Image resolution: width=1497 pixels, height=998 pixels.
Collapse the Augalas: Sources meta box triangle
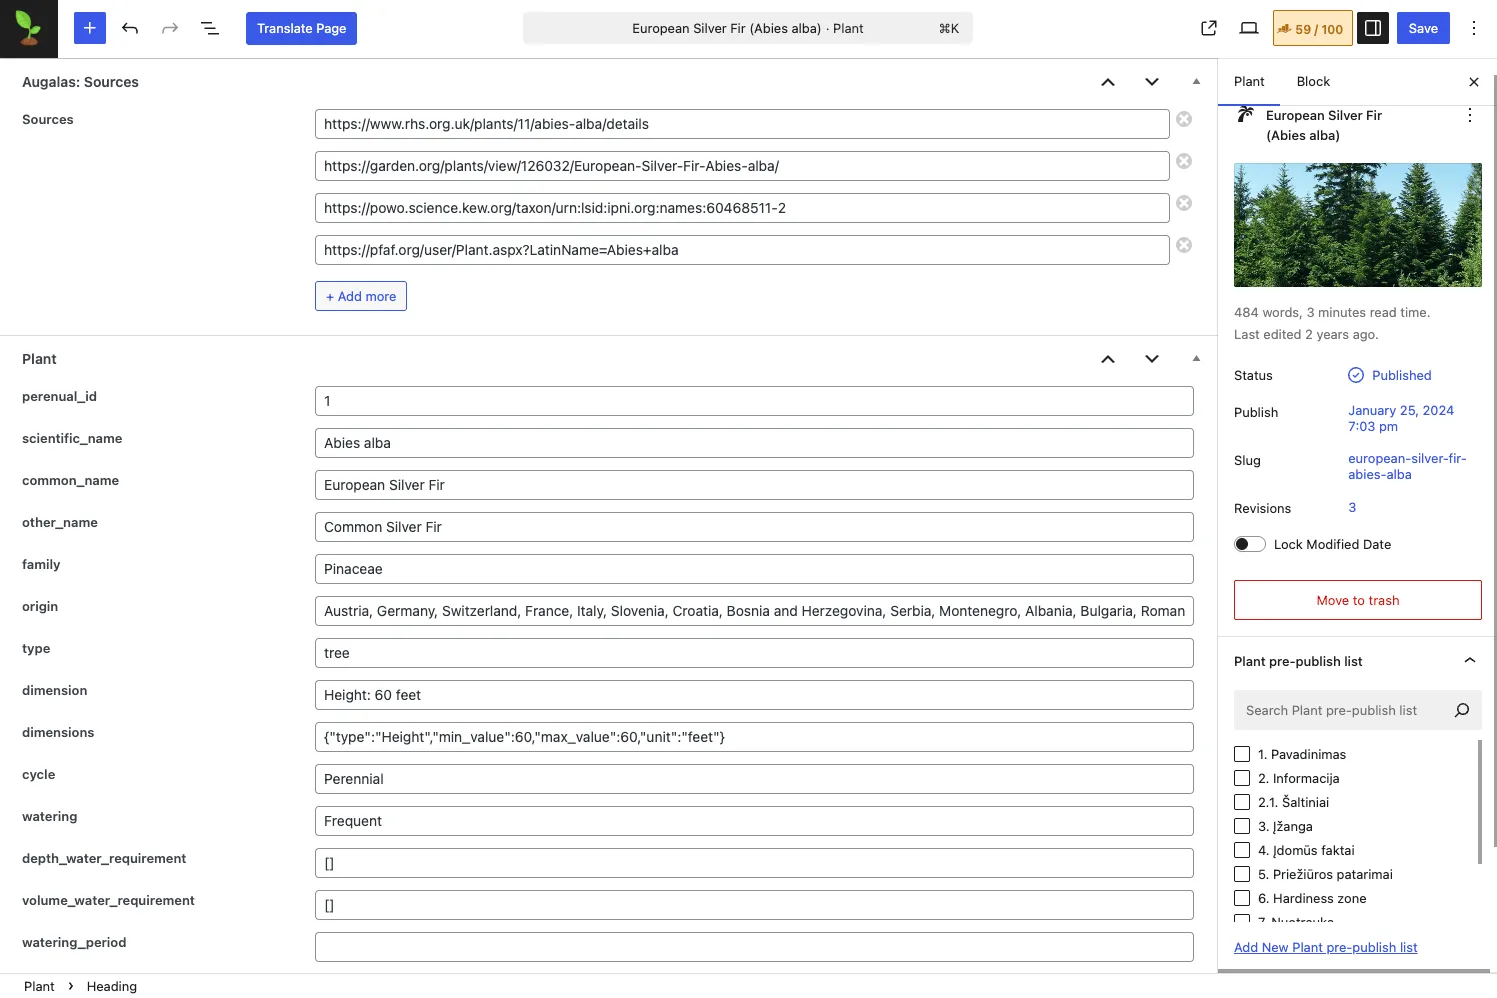(1196, 82)
